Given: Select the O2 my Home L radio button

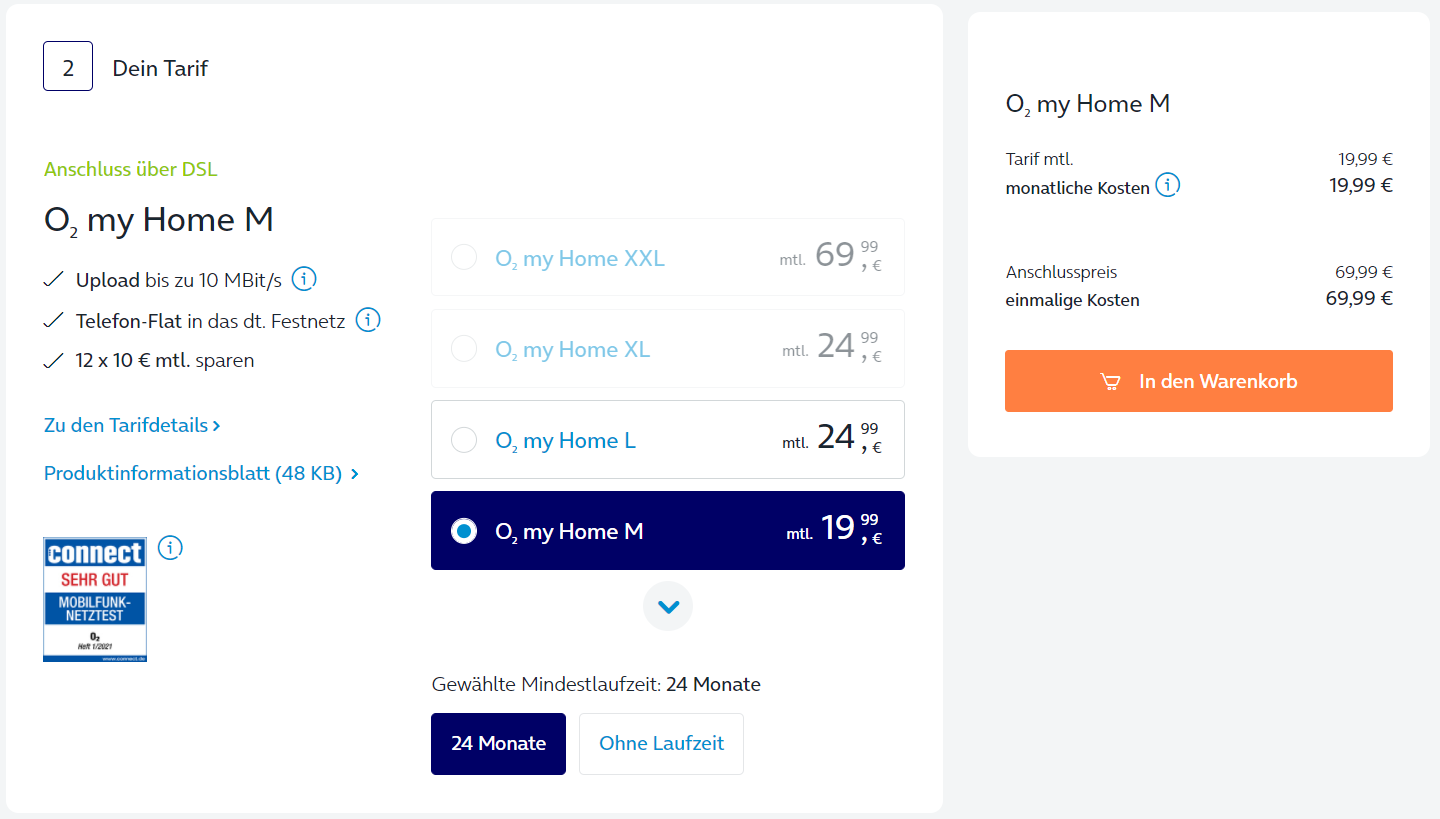Looking at the screenshot, I should coord(464,440).
